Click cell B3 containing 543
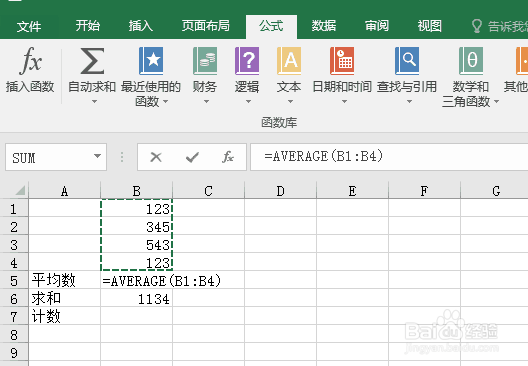The height and width of the screenshot is (366, 528). (136, 245)
